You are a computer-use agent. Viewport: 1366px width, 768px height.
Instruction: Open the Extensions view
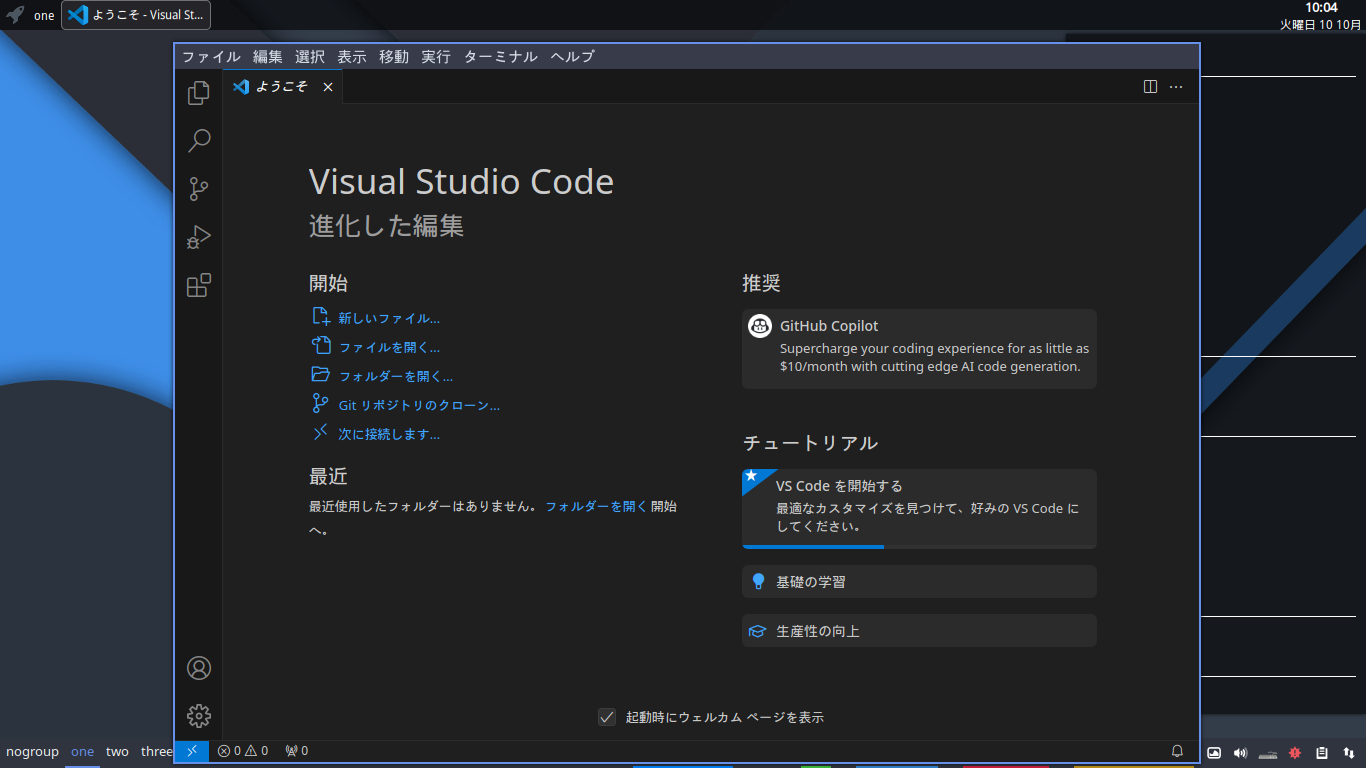tap(199, 286)
